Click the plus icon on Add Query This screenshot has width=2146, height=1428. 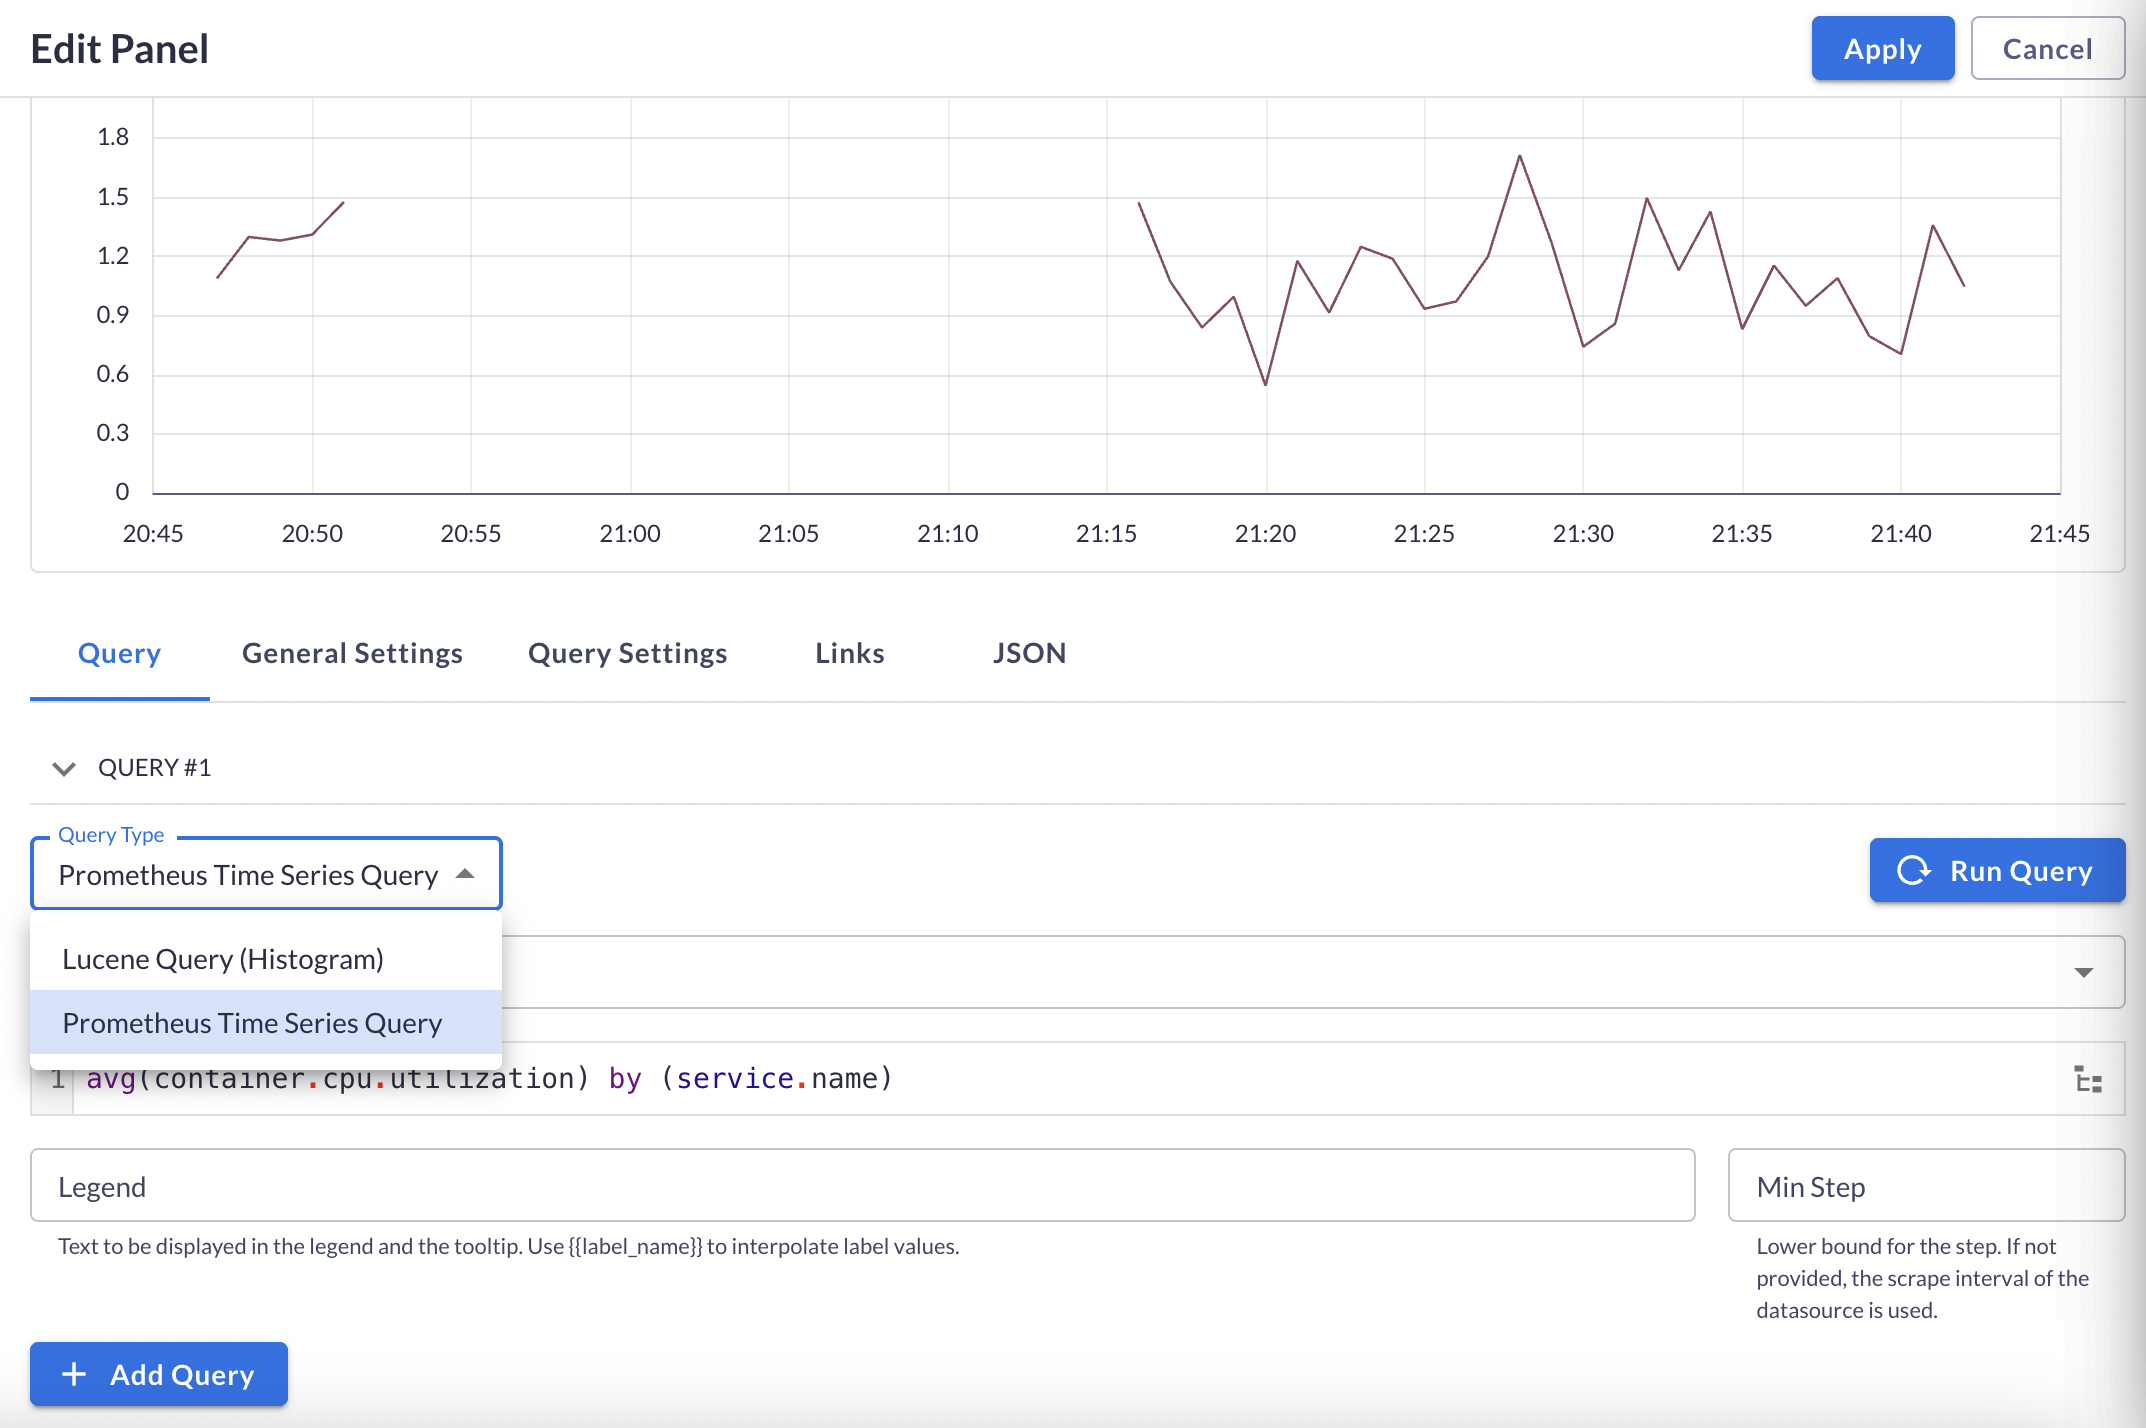74,1374
